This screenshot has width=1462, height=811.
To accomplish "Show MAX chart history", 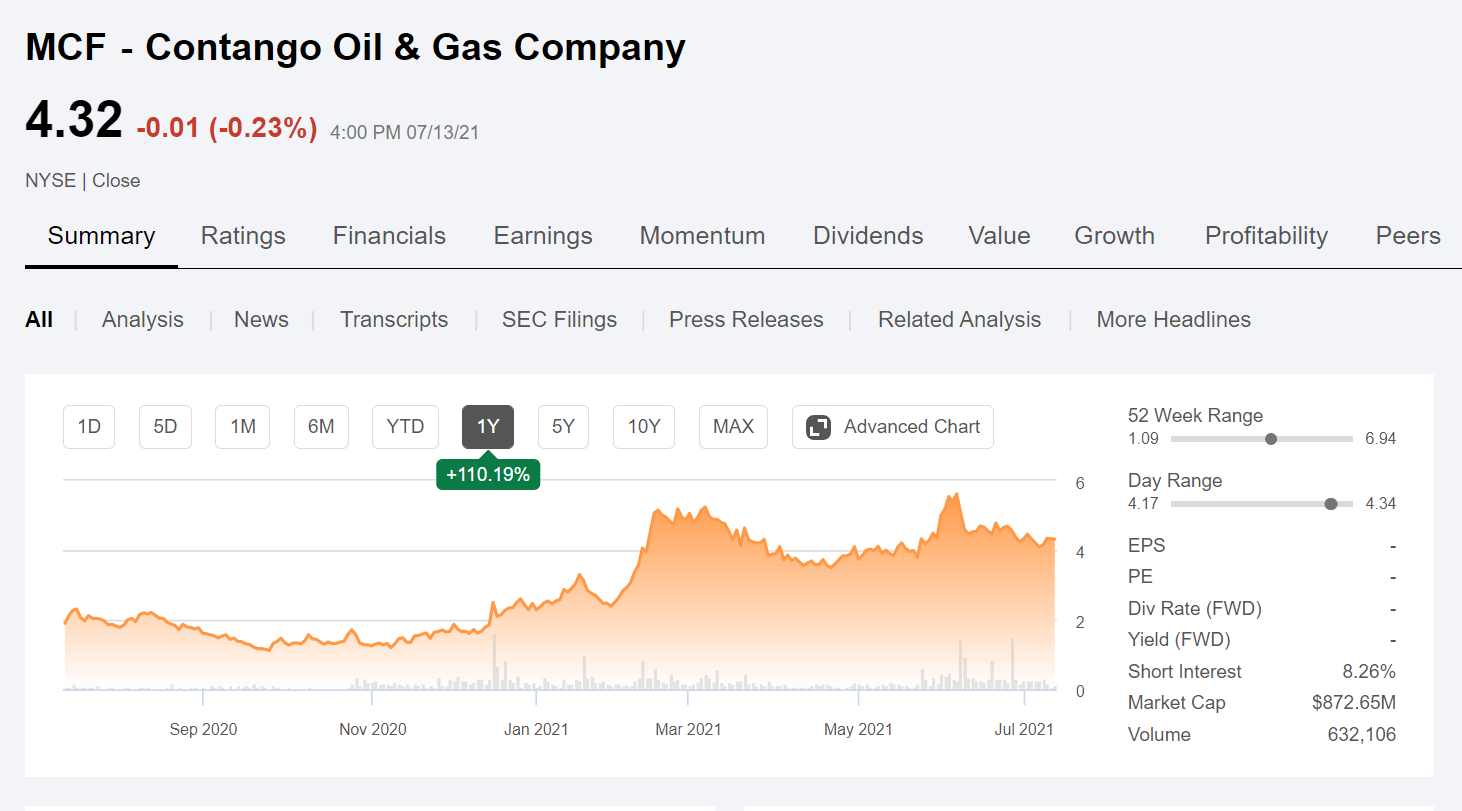I will (733, 426).
